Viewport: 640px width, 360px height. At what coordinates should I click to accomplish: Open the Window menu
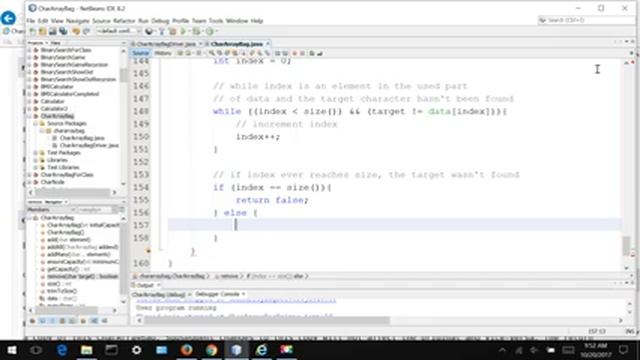point(237,21)
